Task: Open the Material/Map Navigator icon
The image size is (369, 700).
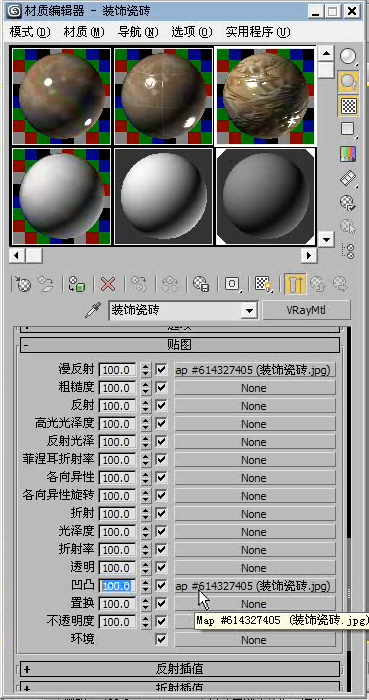Action: [x=348, y=251]
